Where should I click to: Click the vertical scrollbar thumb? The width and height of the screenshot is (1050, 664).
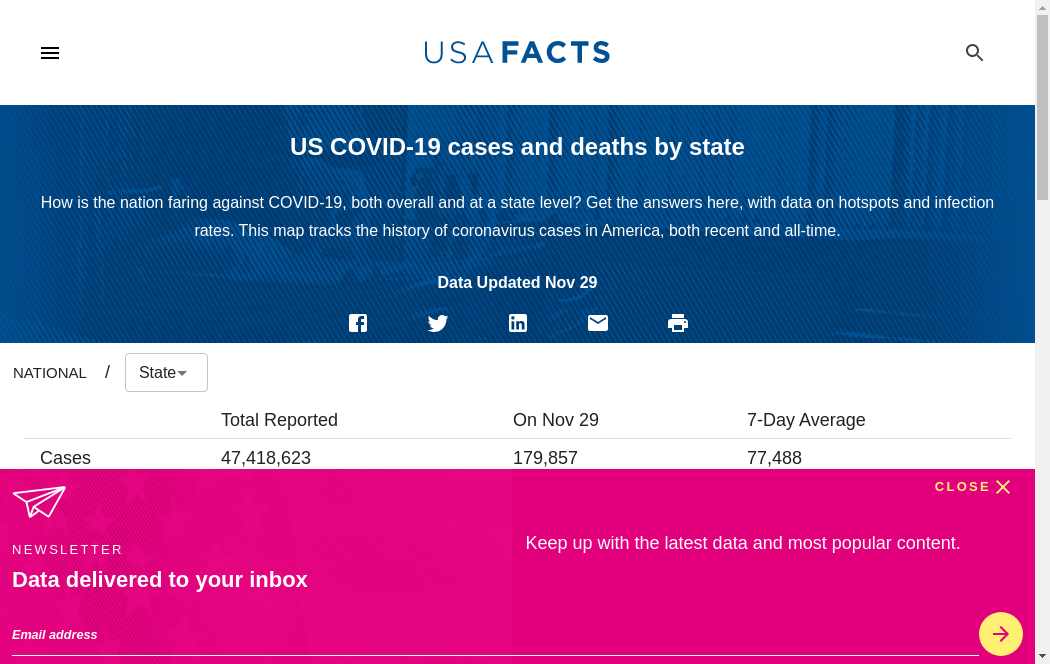click(1042, 100)
